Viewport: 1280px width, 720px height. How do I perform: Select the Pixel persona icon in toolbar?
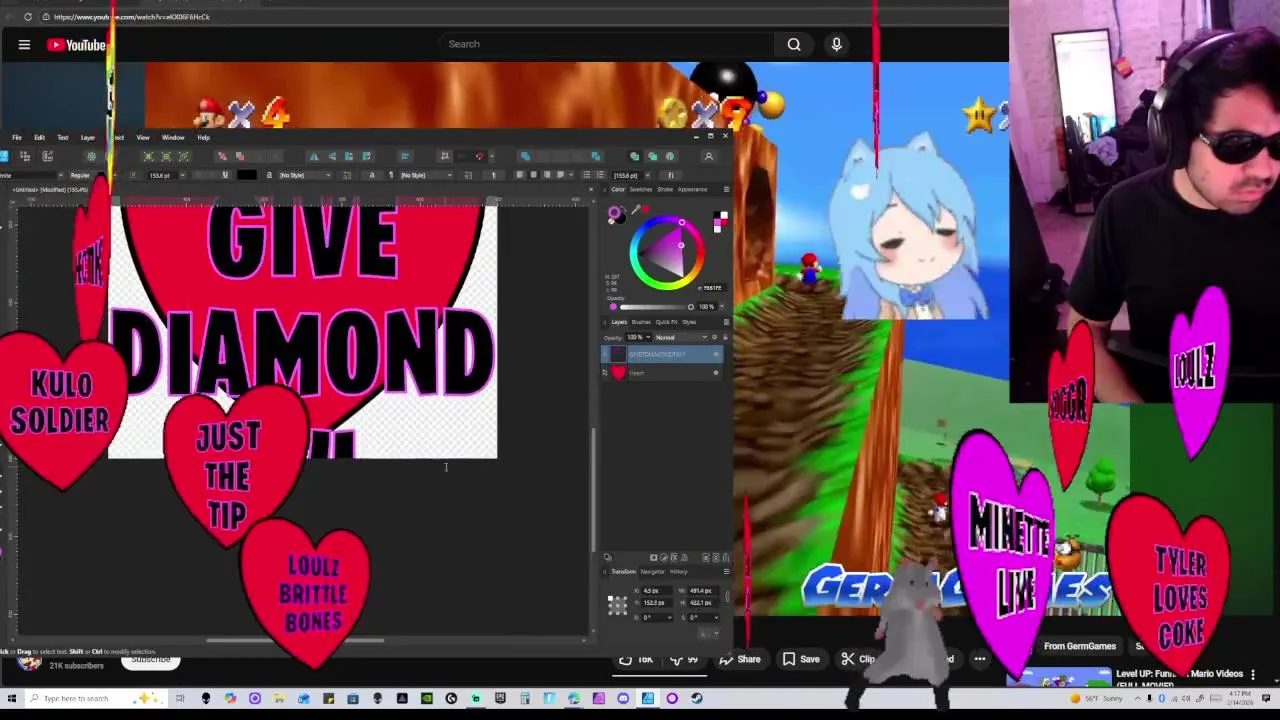25,156
